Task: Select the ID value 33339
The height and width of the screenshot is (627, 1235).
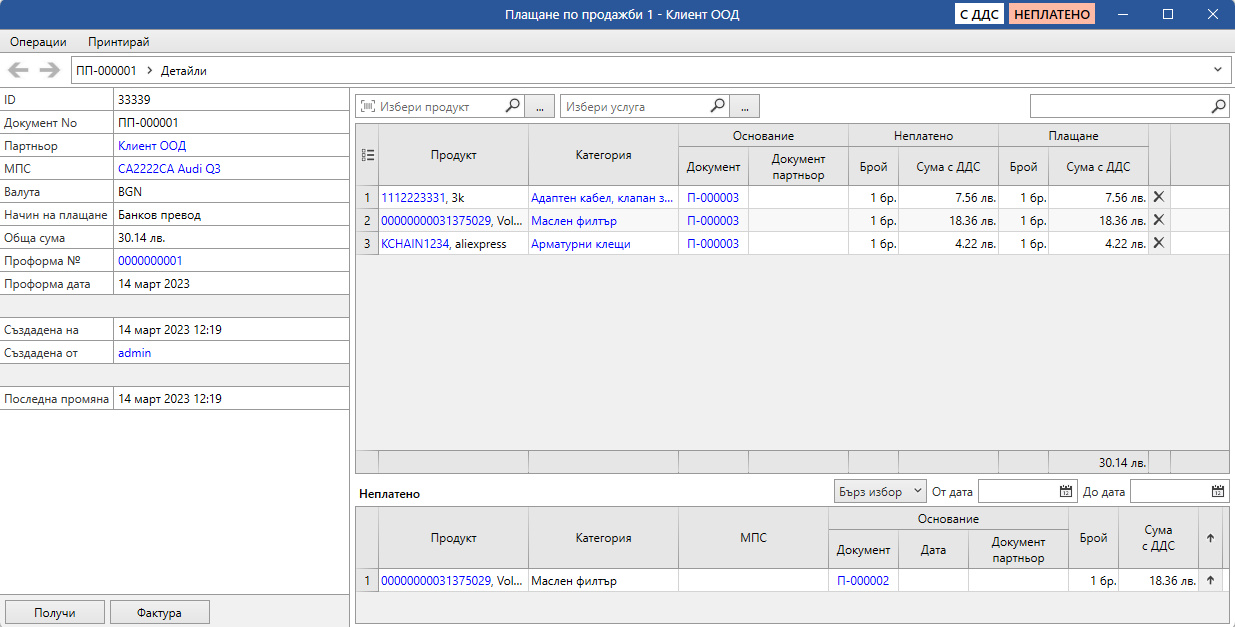Action: coord(134,100)
